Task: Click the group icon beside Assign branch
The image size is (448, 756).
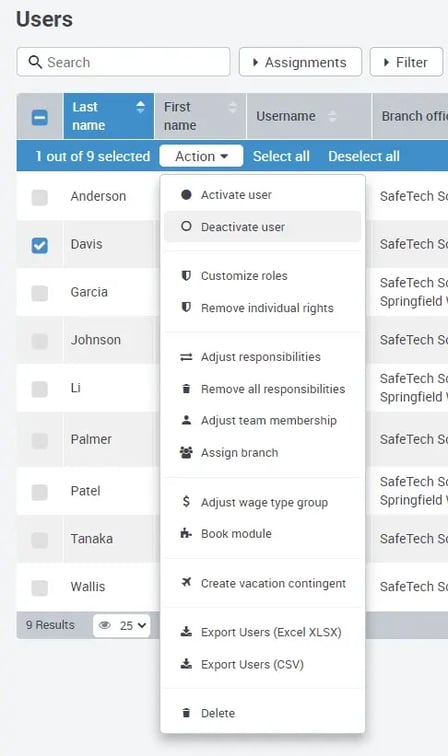Action: pyautogui.click(x=186, y=452)
